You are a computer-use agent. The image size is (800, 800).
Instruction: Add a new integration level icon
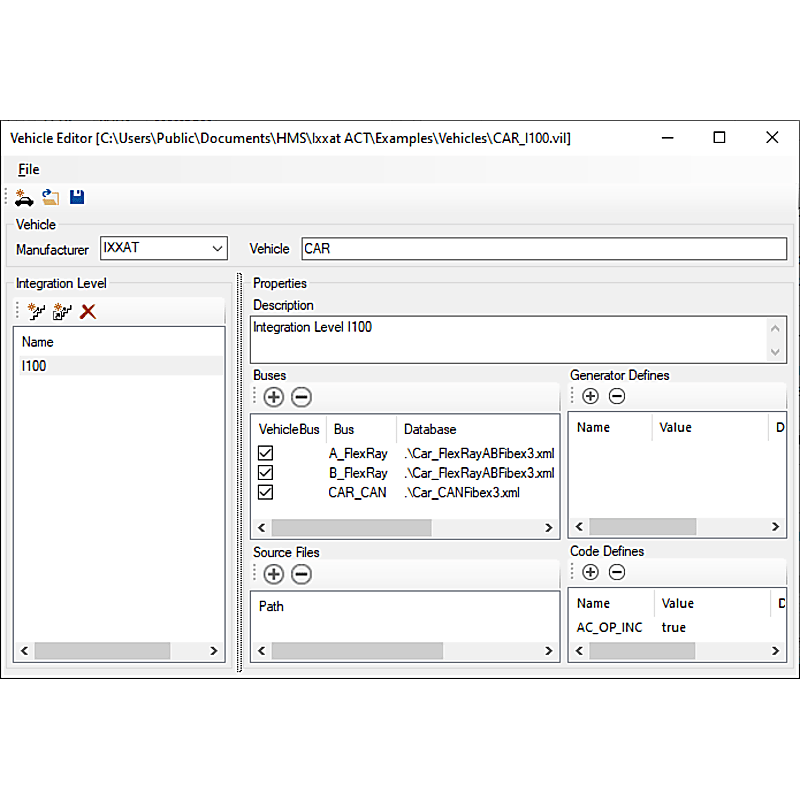pyautogui.click(x=36, y=311)
